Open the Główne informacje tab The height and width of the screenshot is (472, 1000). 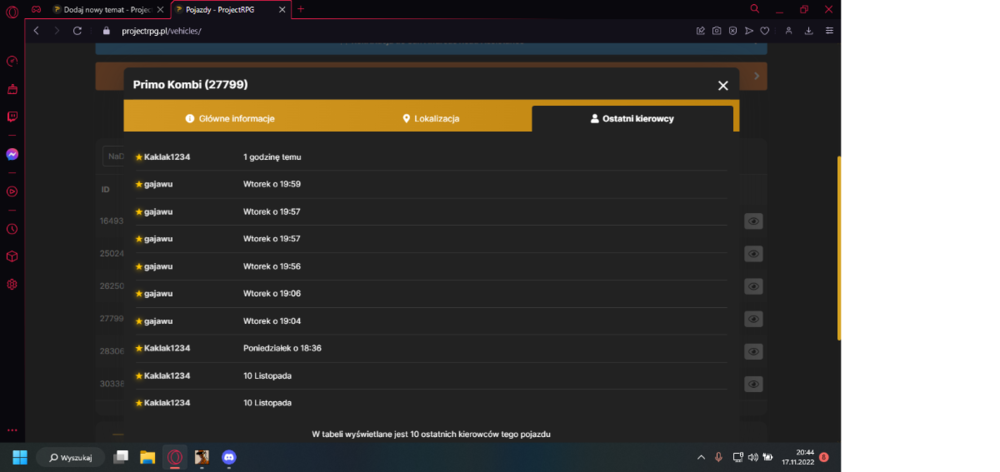tap(230, 119)
